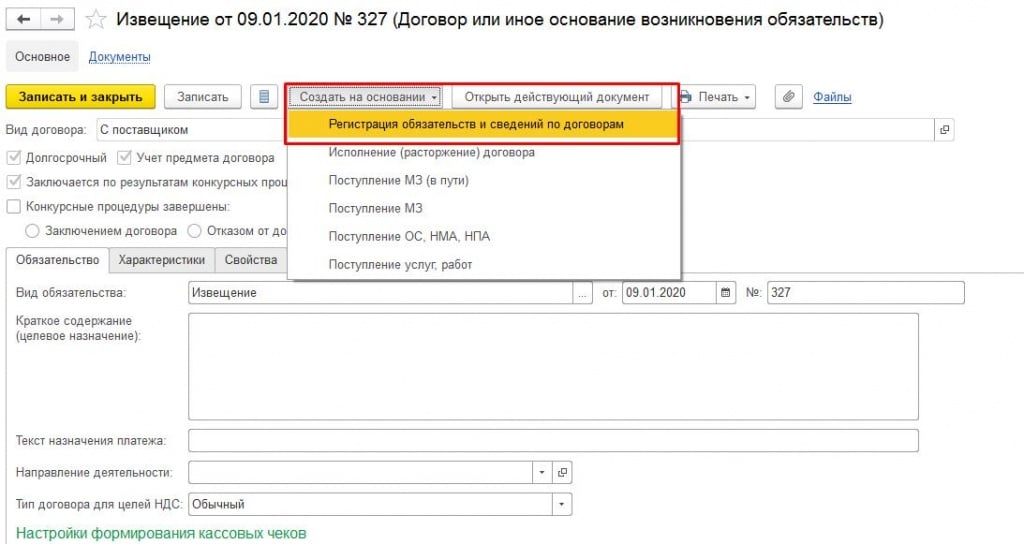
Task: Click the open icon beside Направление деятельности
Action: (x=562, y=472)
